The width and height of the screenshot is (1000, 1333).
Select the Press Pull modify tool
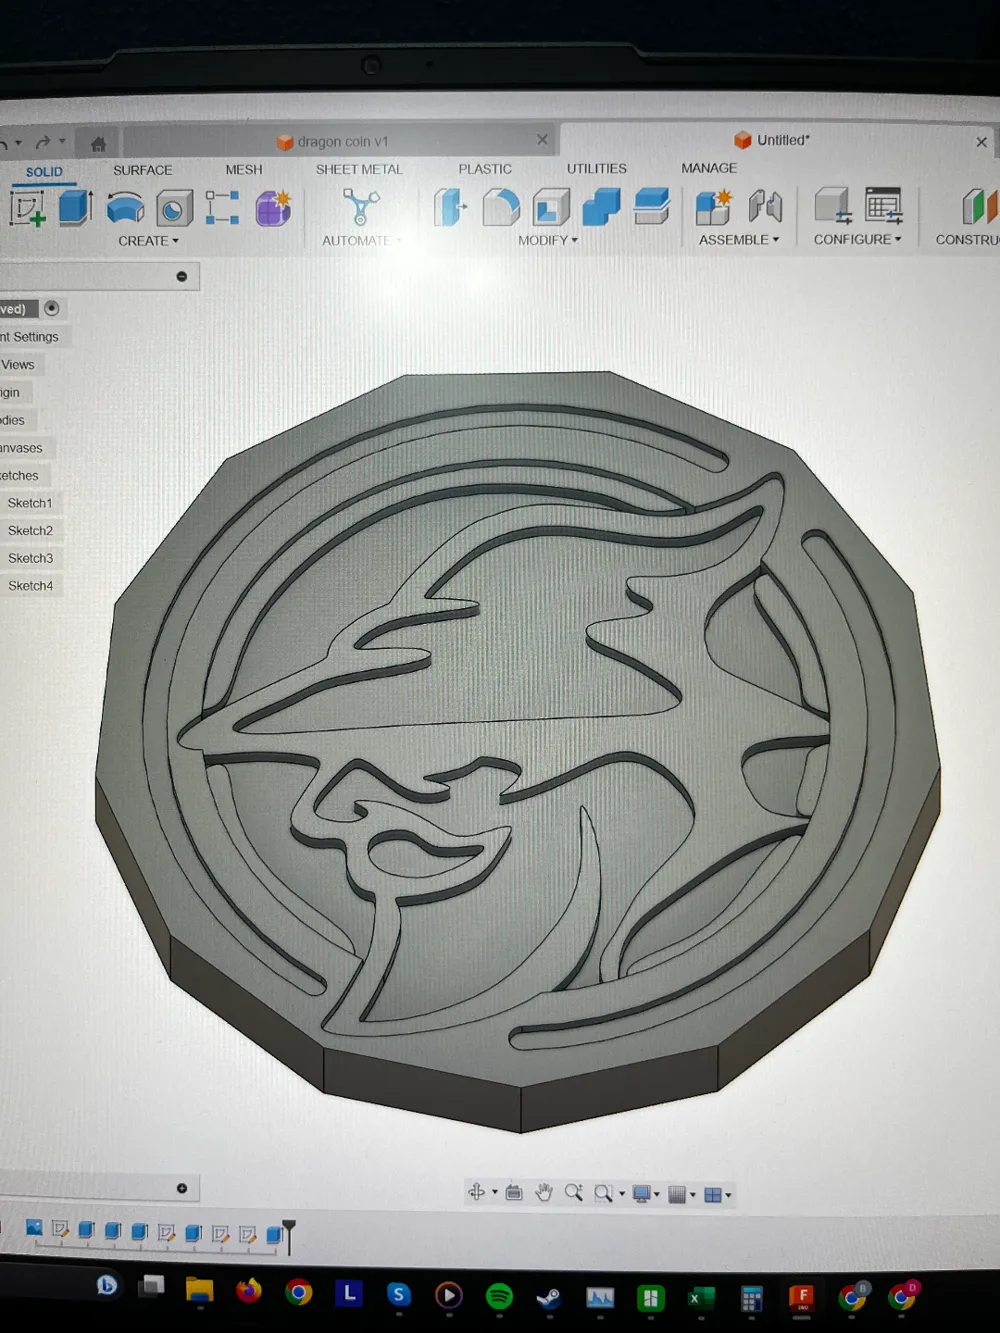pyautogui.click(x=448, y=207)
